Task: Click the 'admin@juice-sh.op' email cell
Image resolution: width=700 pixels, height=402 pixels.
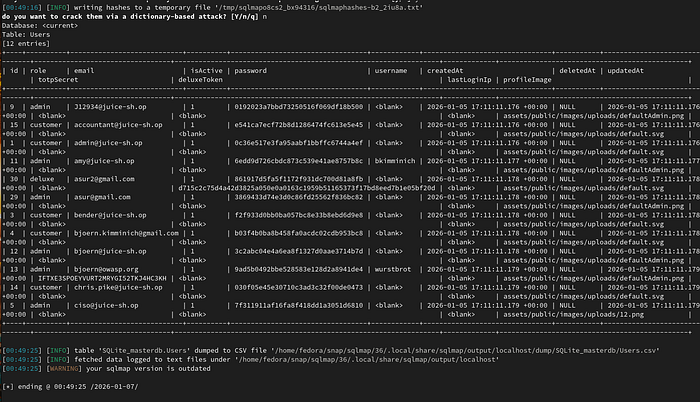Action: [x=108, y=143]
